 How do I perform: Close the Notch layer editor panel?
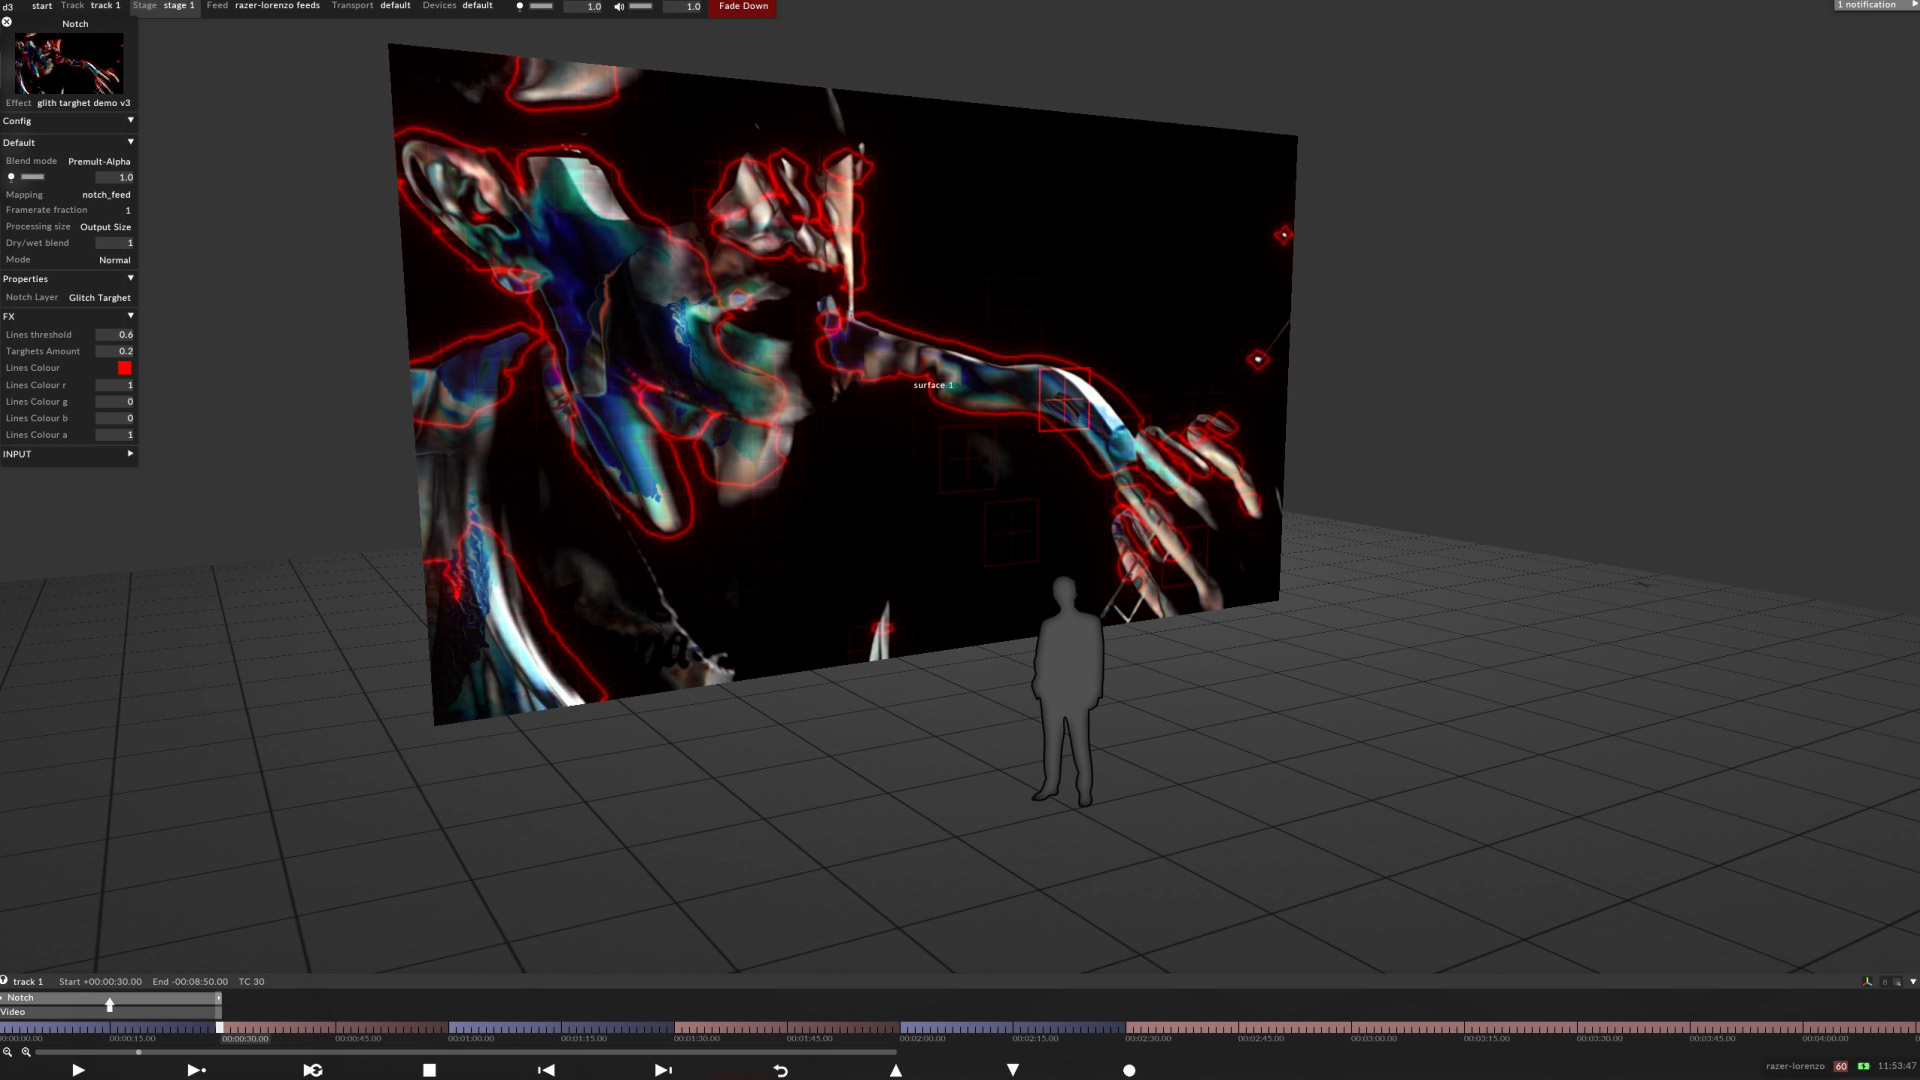[x=7, y=22]
